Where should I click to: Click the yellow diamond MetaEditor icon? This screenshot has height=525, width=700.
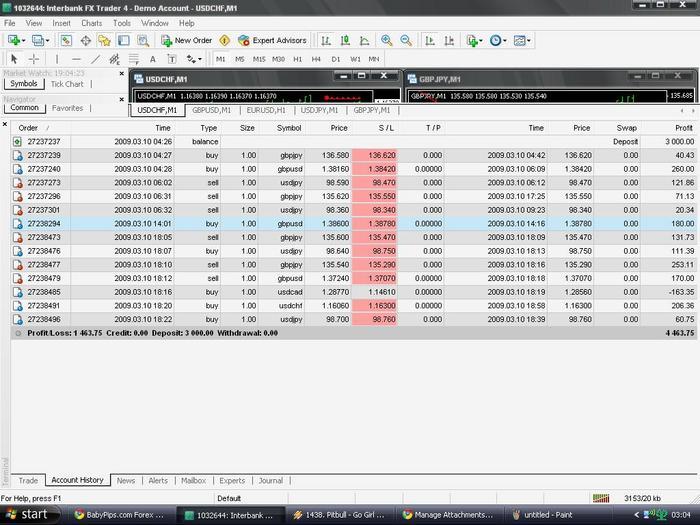pos(225,41)
